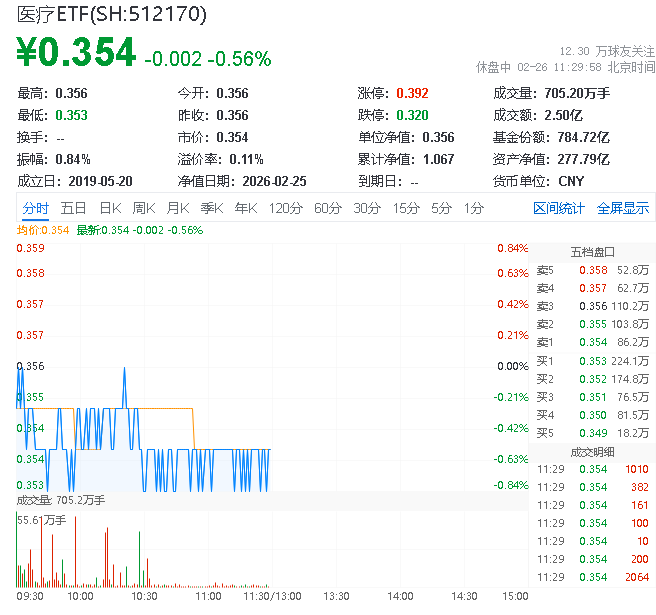This screenshot has width=656, height=615.
Task: Select the 卖1 ask row in order book
Action: click(x=593, y=342)
